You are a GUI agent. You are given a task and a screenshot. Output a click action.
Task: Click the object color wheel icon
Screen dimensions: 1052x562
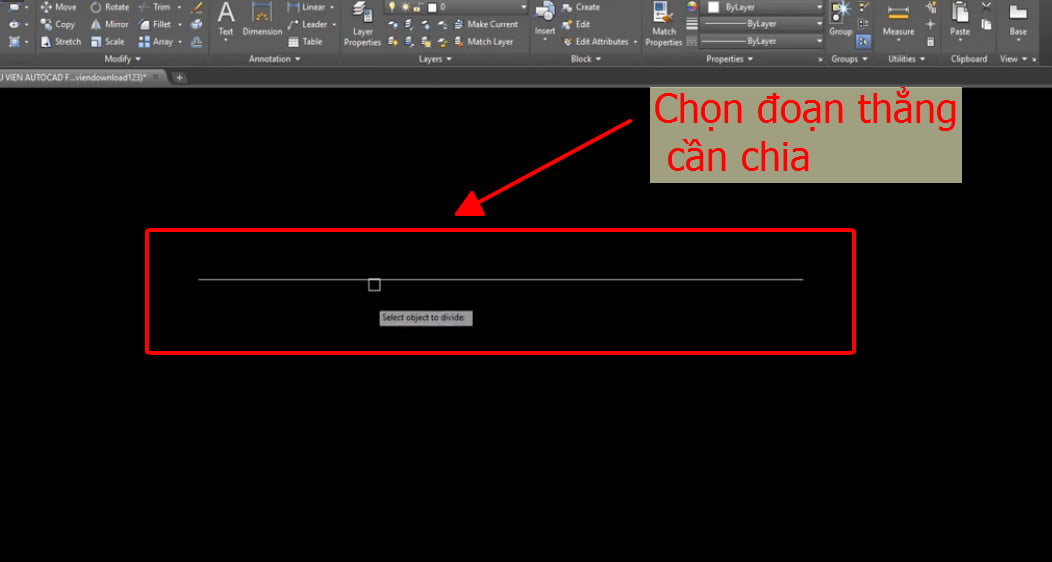point(692,7)
